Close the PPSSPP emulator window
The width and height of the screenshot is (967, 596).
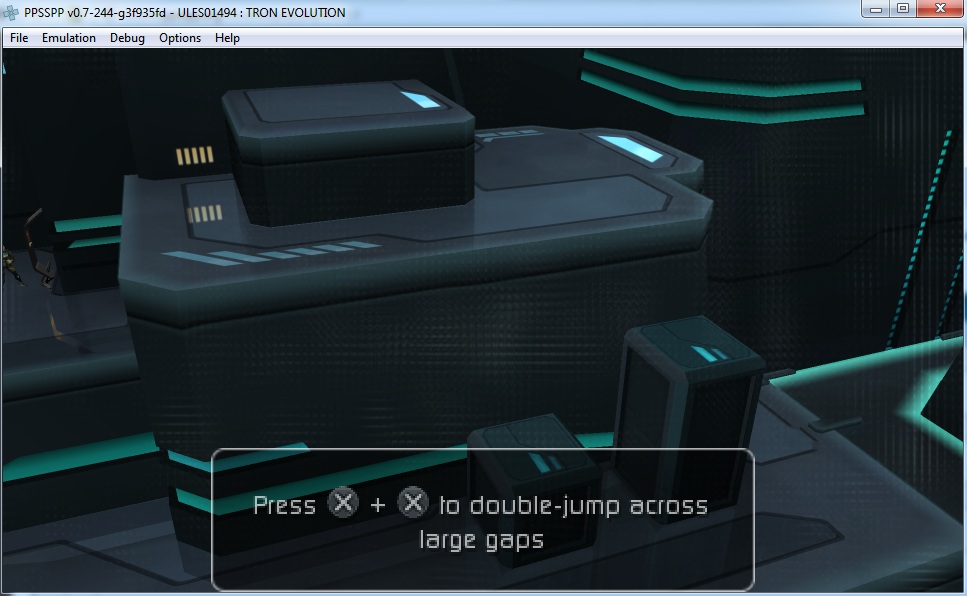coord(940,9)
